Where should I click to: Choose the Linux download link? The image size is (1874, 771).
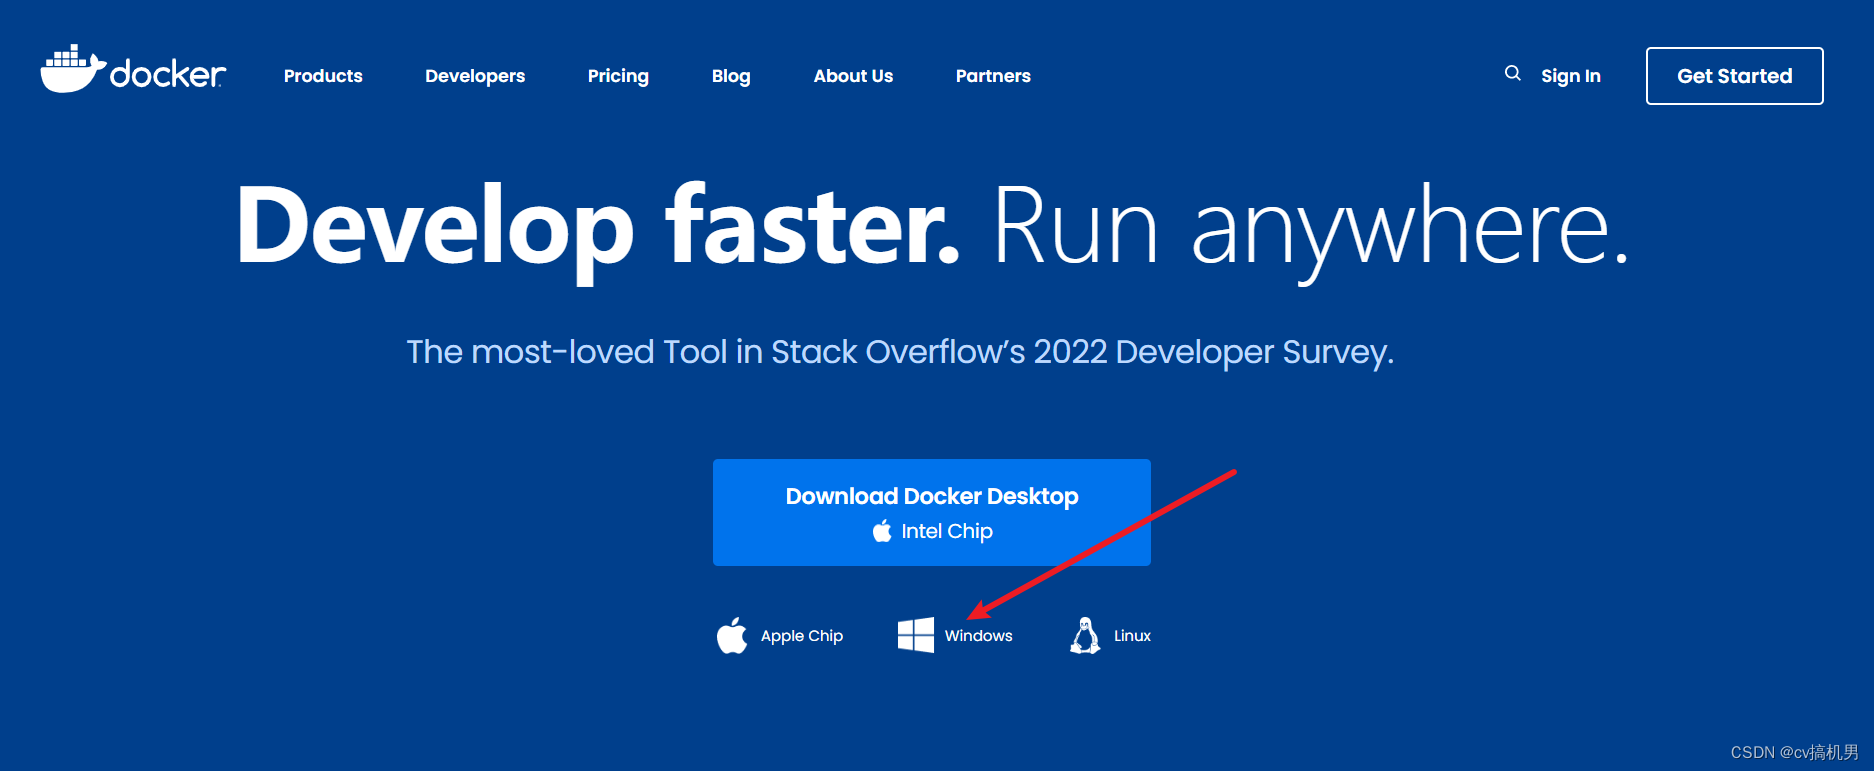(x=1110, y=636)
